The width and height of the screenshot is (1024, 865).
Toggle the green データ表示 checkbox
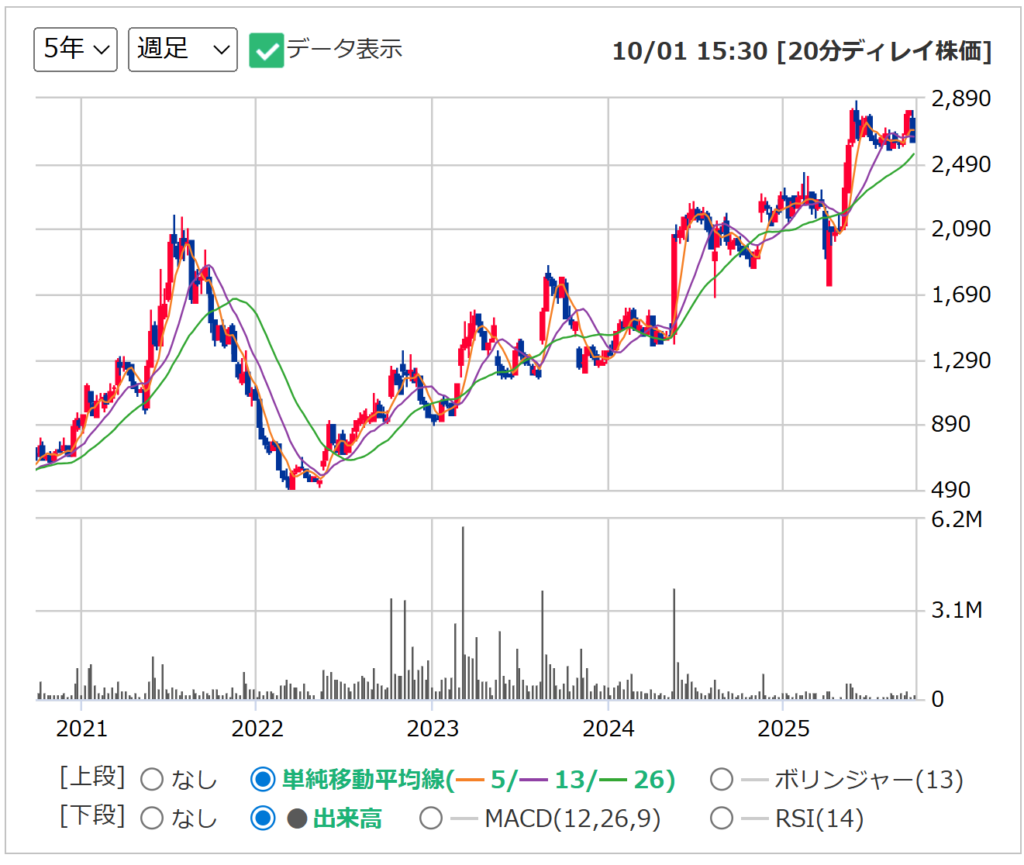pos(266,49)
